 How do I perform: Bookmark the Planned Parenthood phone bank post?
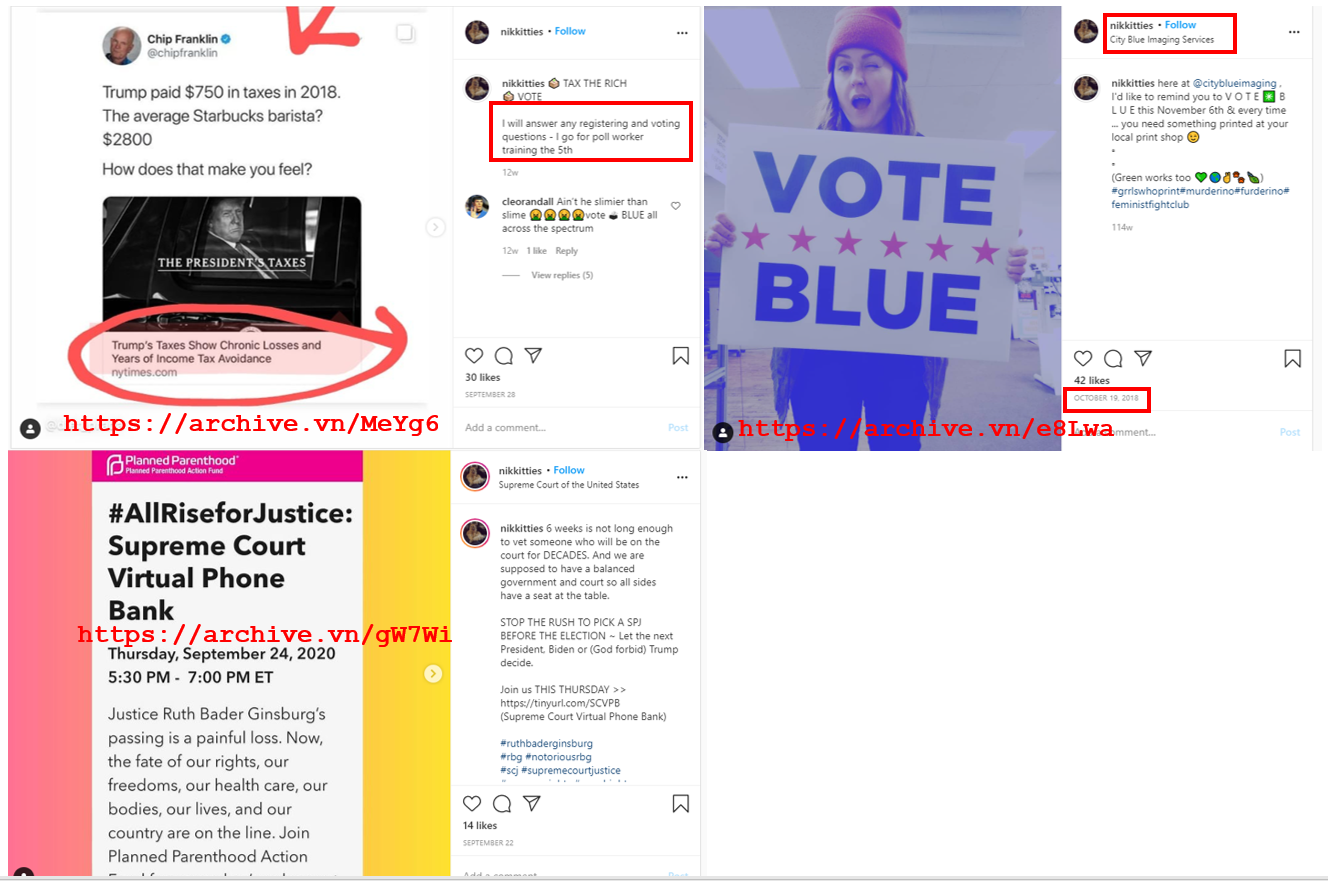[680, 804]
